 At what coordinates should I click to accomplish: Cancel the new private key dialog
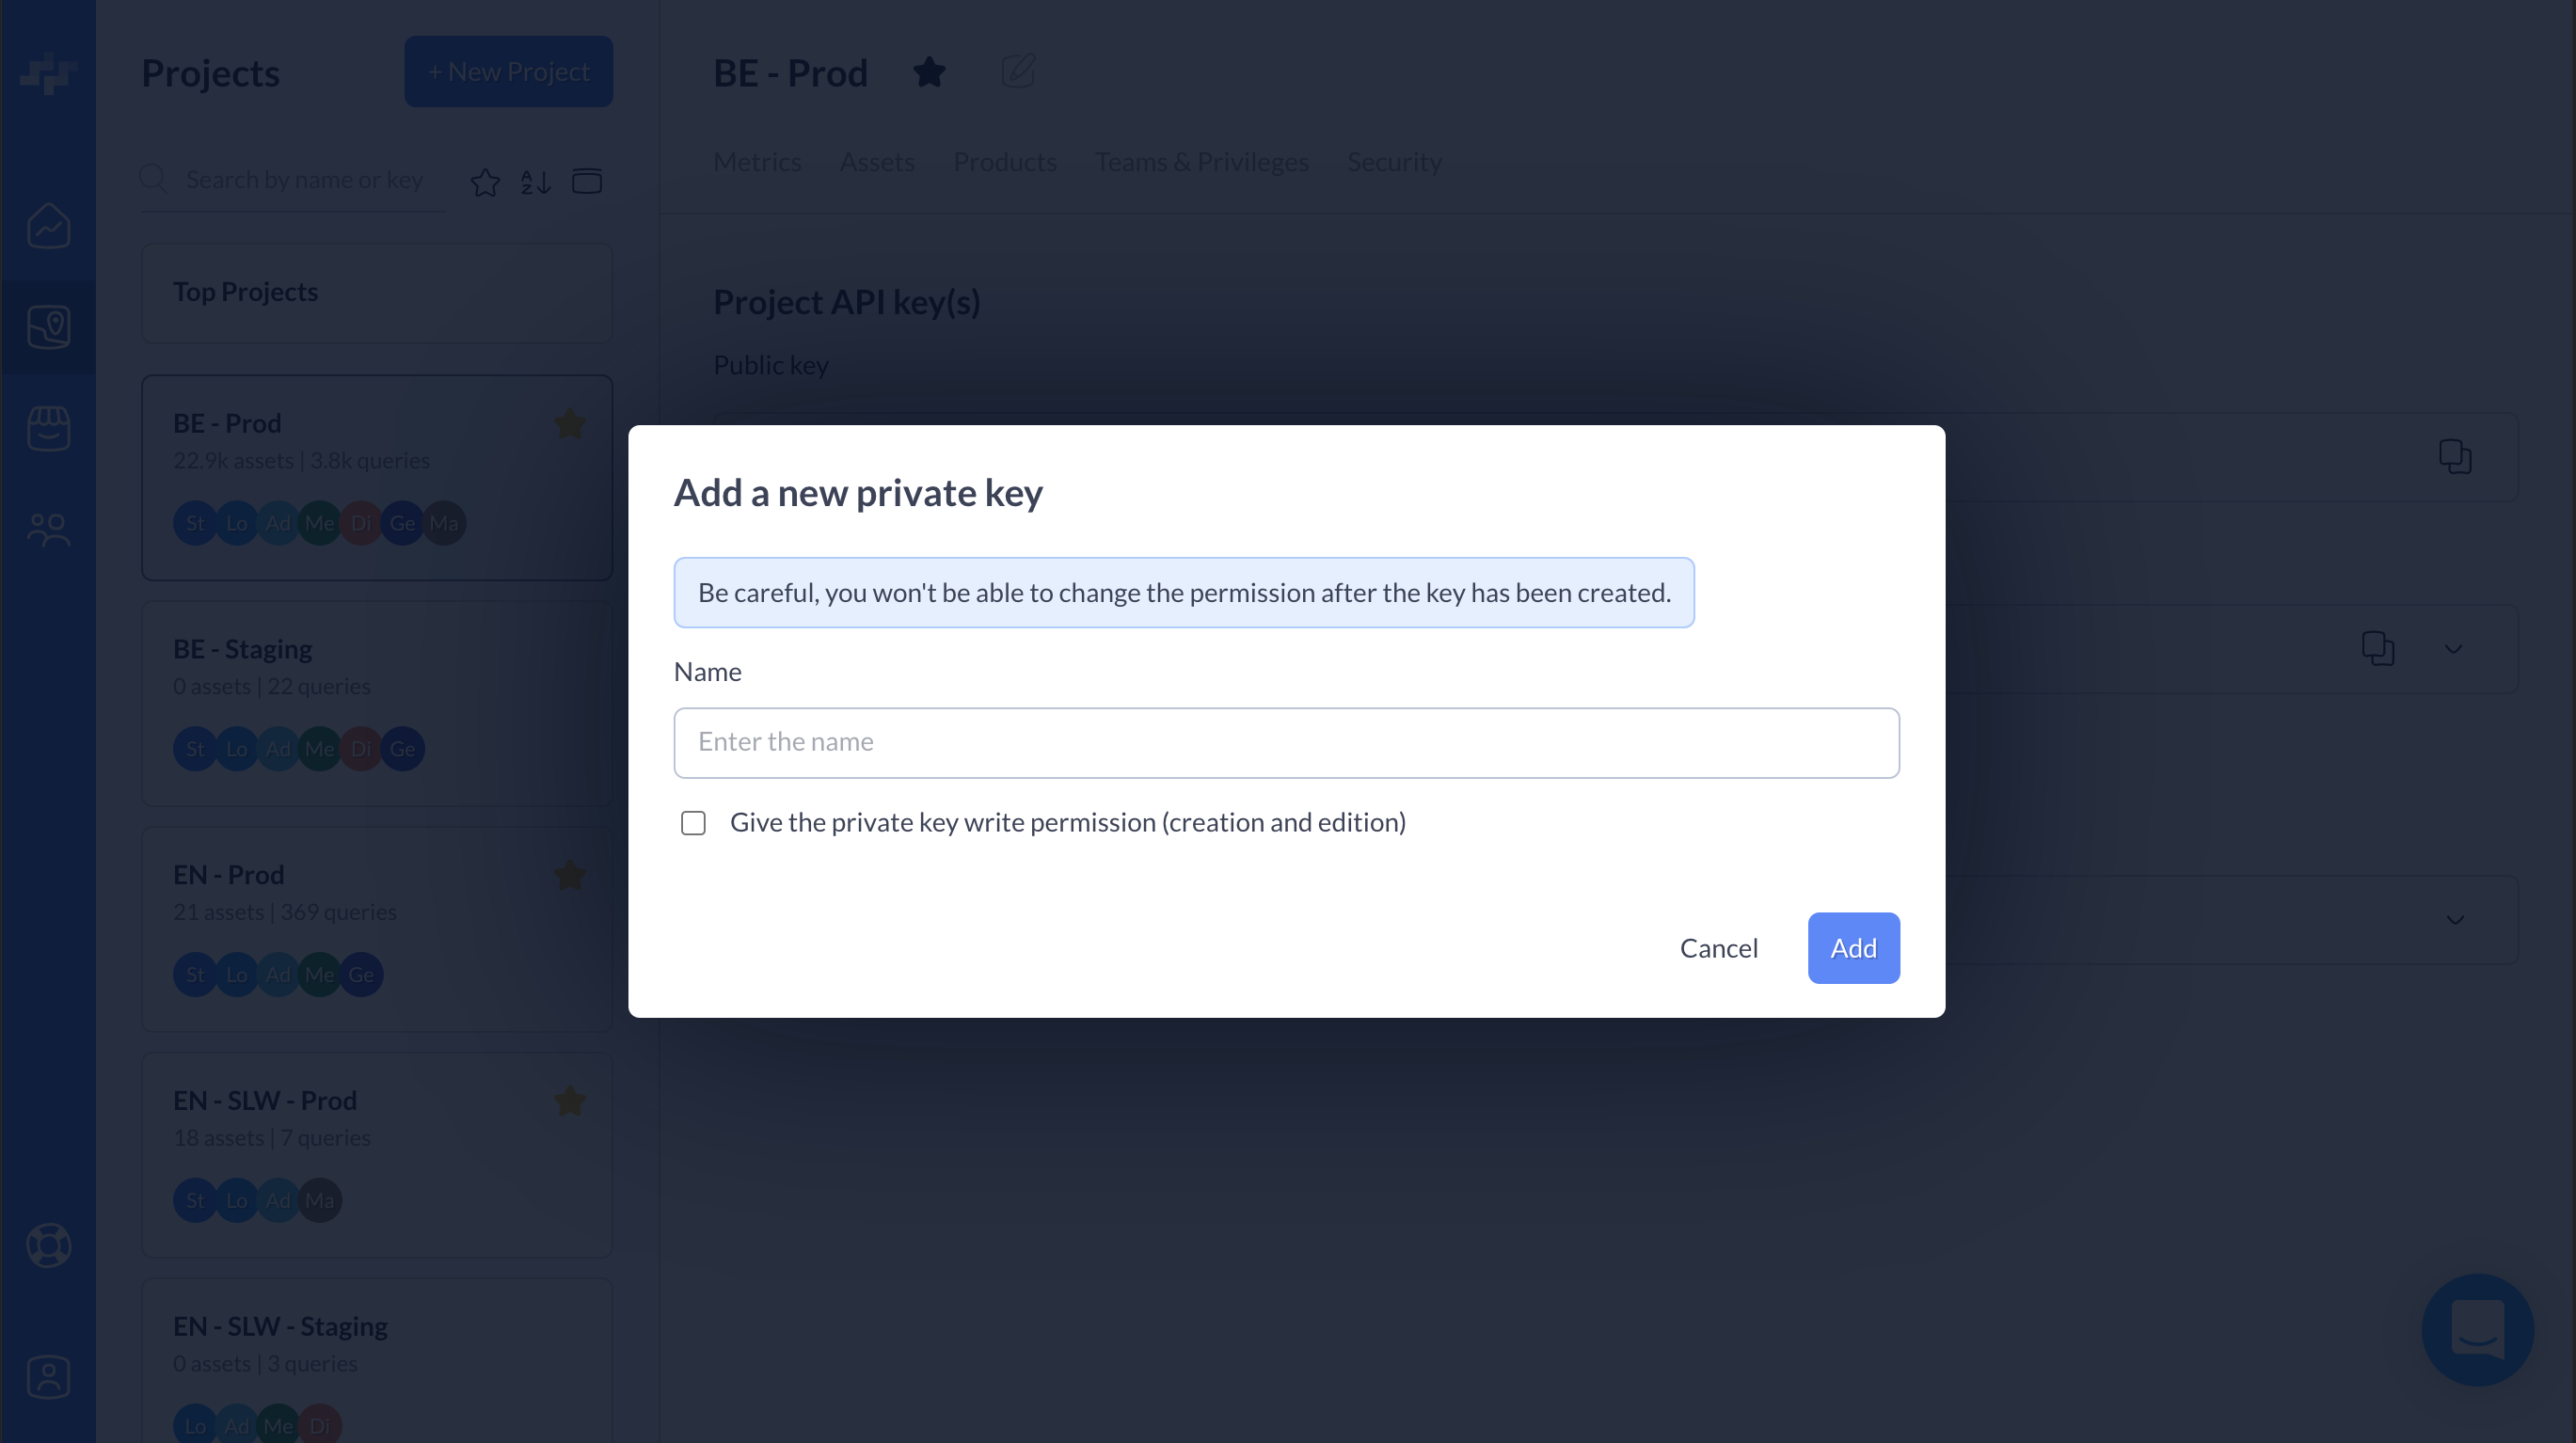pyautogui.click(x=1718, y=948)
